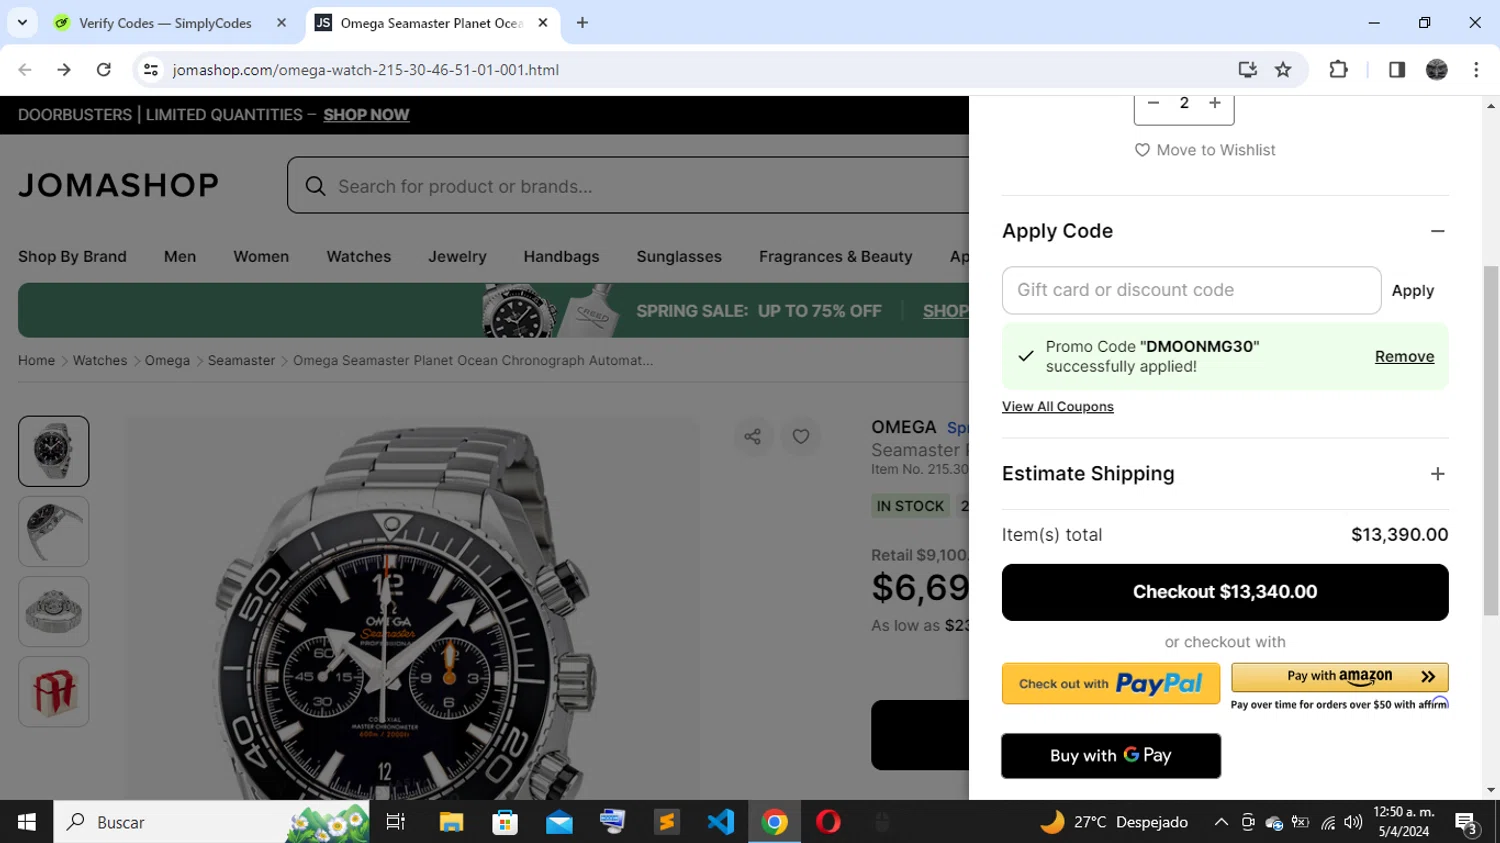Click the search magnifier icon
The height and width of the screenshot is (843, 1500).
click(315, 186)
